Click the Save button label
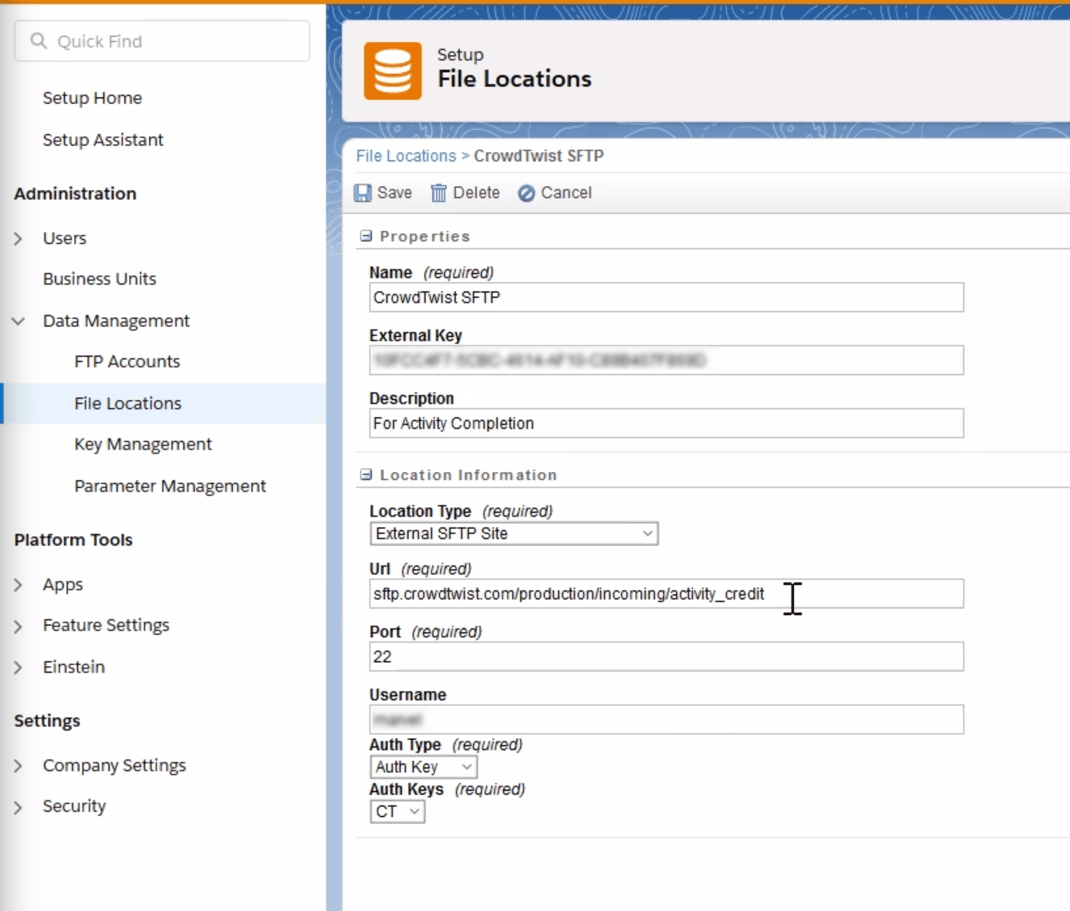 (394, 193)
